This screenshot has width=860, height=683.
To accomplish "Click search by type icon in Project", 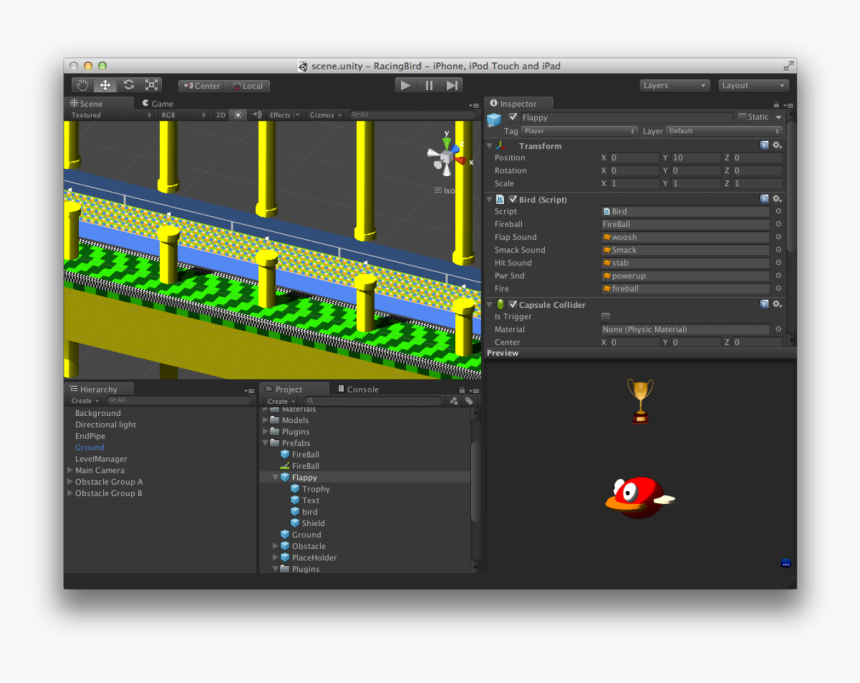I will (x=454, y=401).
